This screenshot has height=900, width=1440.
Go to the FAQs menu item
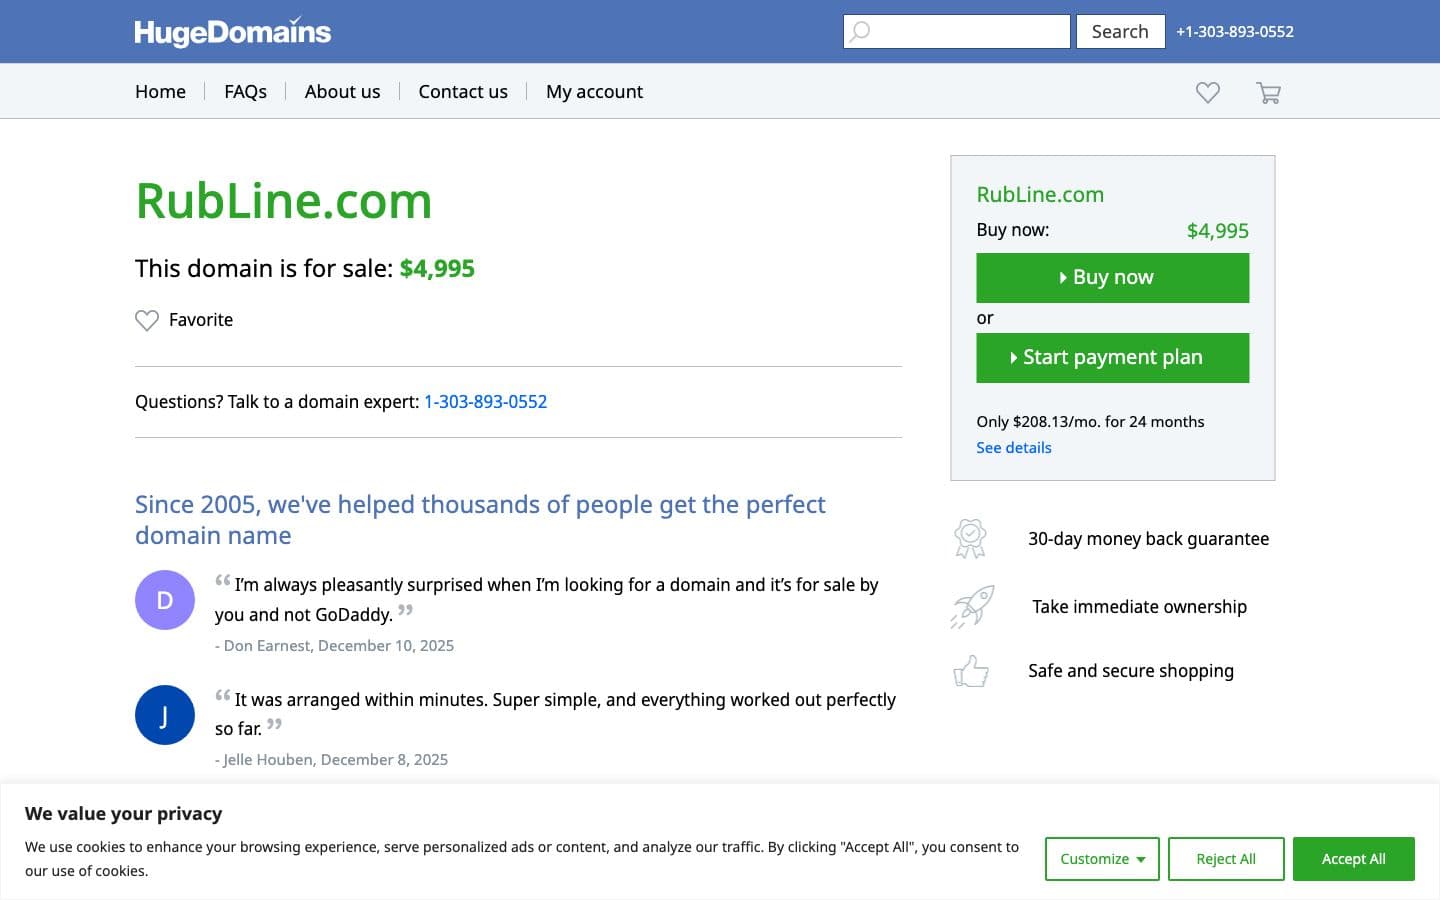pos(245,92)
